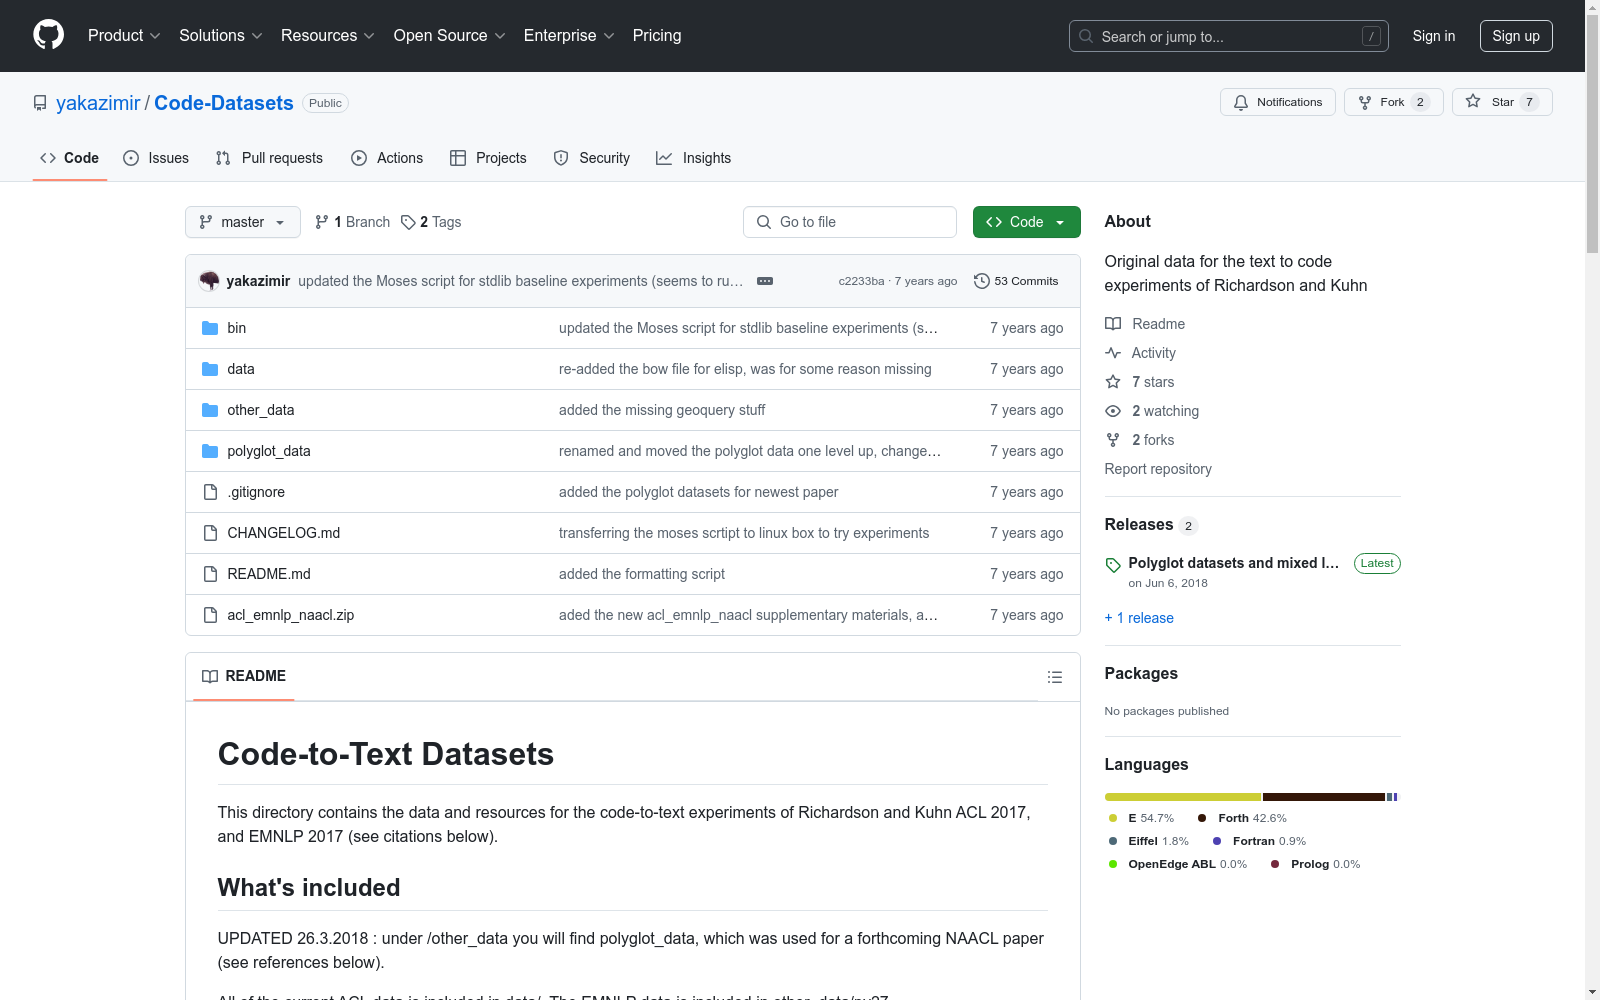This screenshot has height=1000, width=1600.
Task: Click the Notifications bell icon
Action: pyautogui.click(x=1241, y=102)
